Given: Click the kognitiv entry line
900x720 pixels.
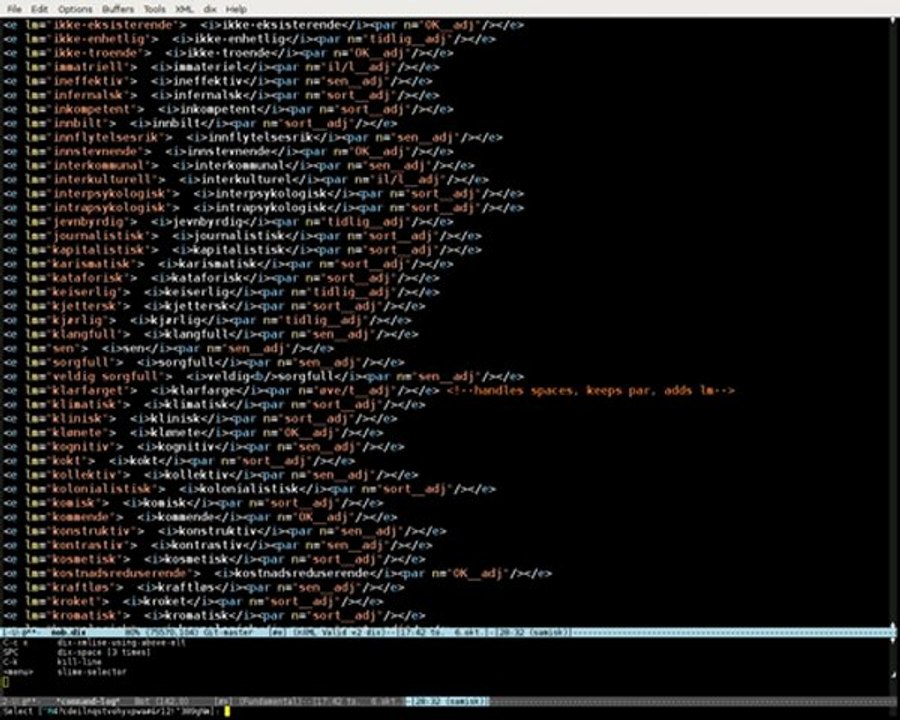Looking at the screenshot, I should 204,447.
